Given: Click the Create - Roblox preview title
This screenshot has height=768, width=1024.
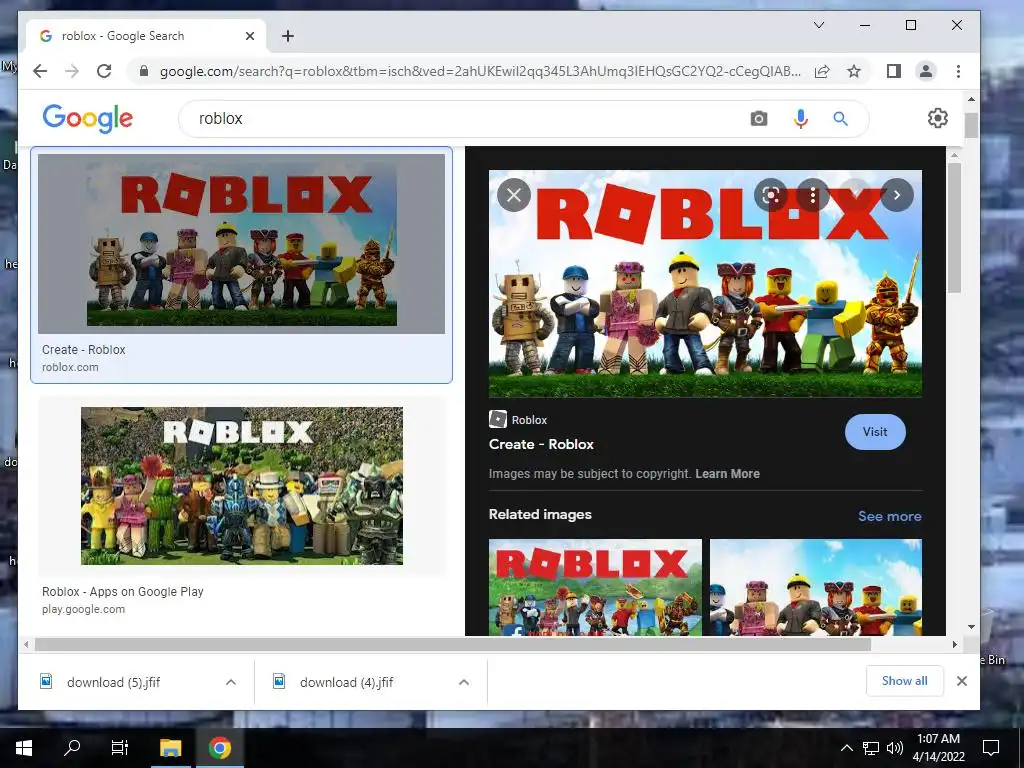Looking at the screenshot, I should [x=541, y=444].
